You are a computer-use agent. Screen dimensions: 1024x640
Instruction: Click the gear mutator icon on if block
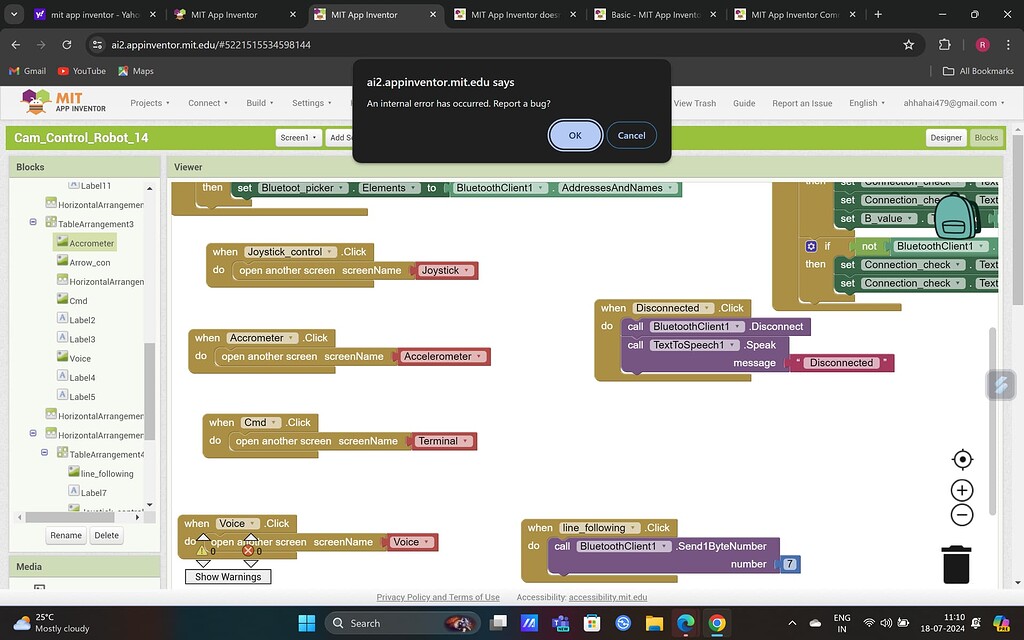tap(811, 246)
